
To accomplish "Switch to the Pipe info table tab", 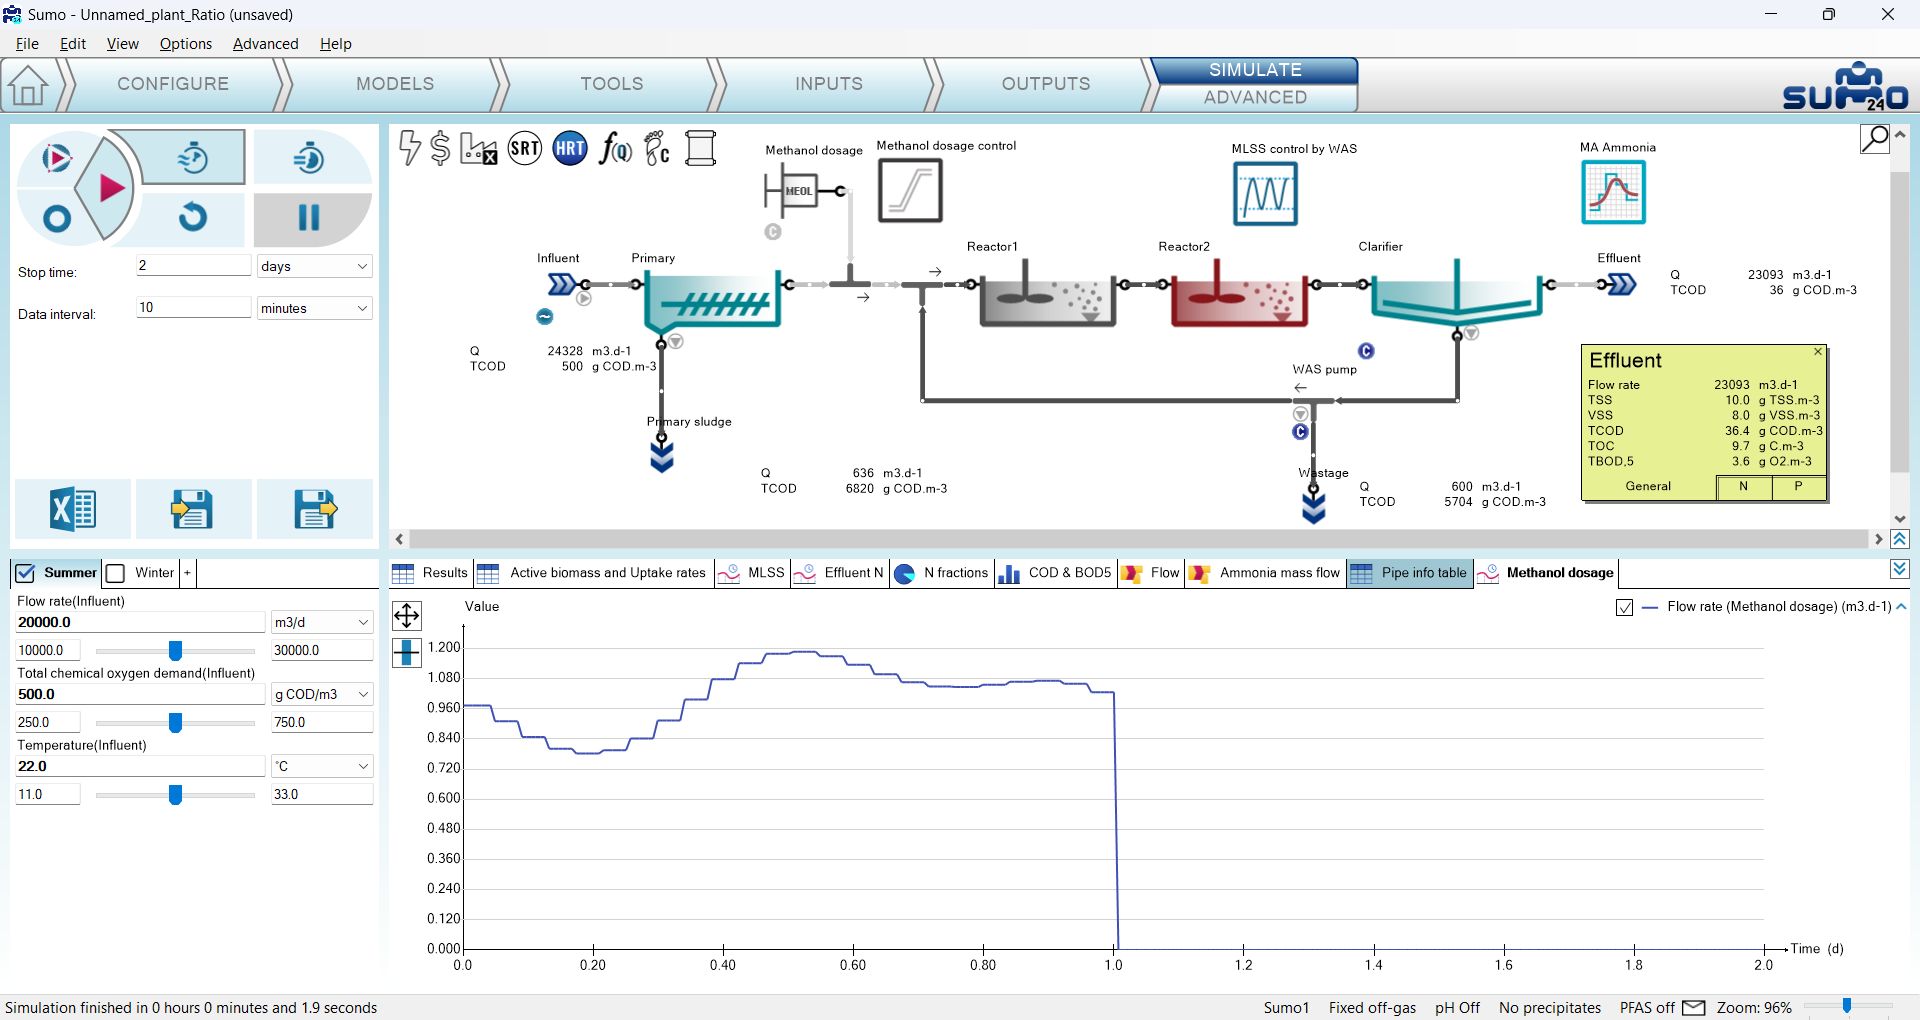I will pos(1410,573).
